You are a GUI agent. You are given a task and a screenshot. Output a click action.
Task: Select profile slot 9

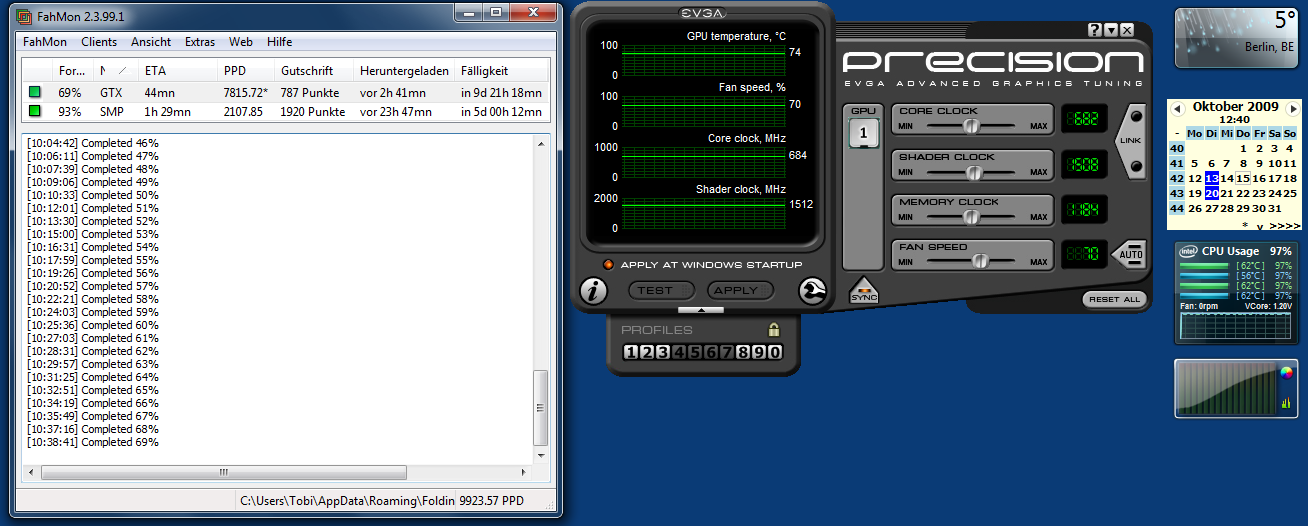[759, 352]
